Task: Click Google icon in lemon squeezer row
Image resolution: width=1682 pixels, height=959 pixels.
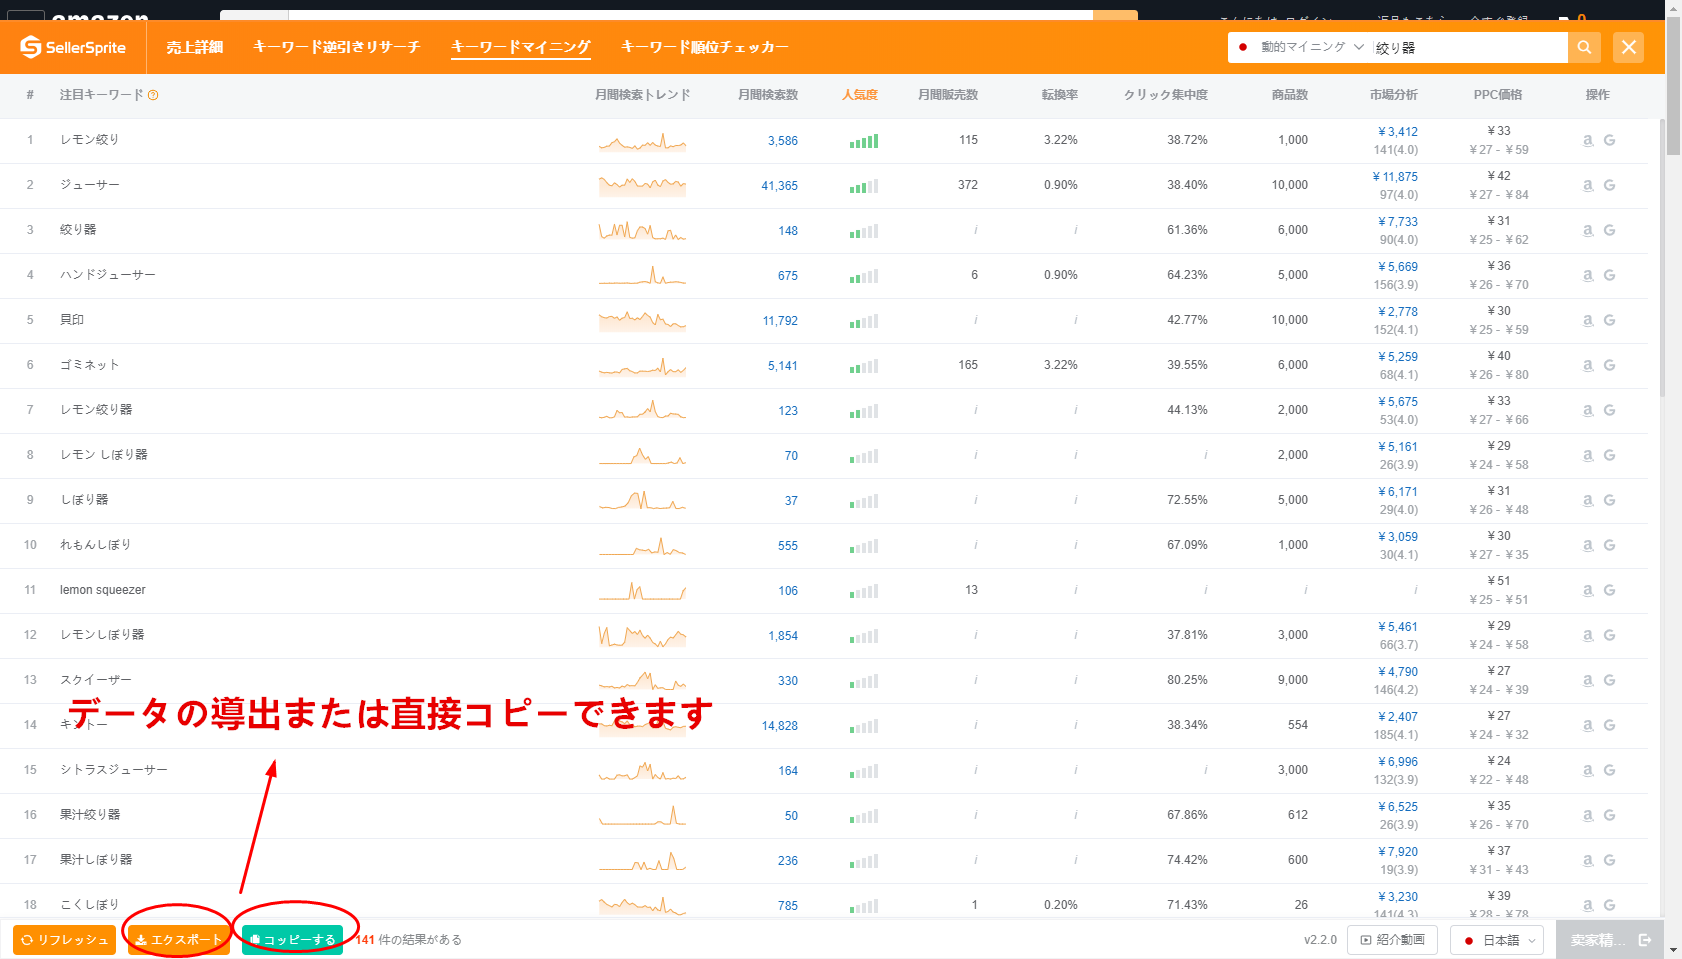Action: point(1609,591)
